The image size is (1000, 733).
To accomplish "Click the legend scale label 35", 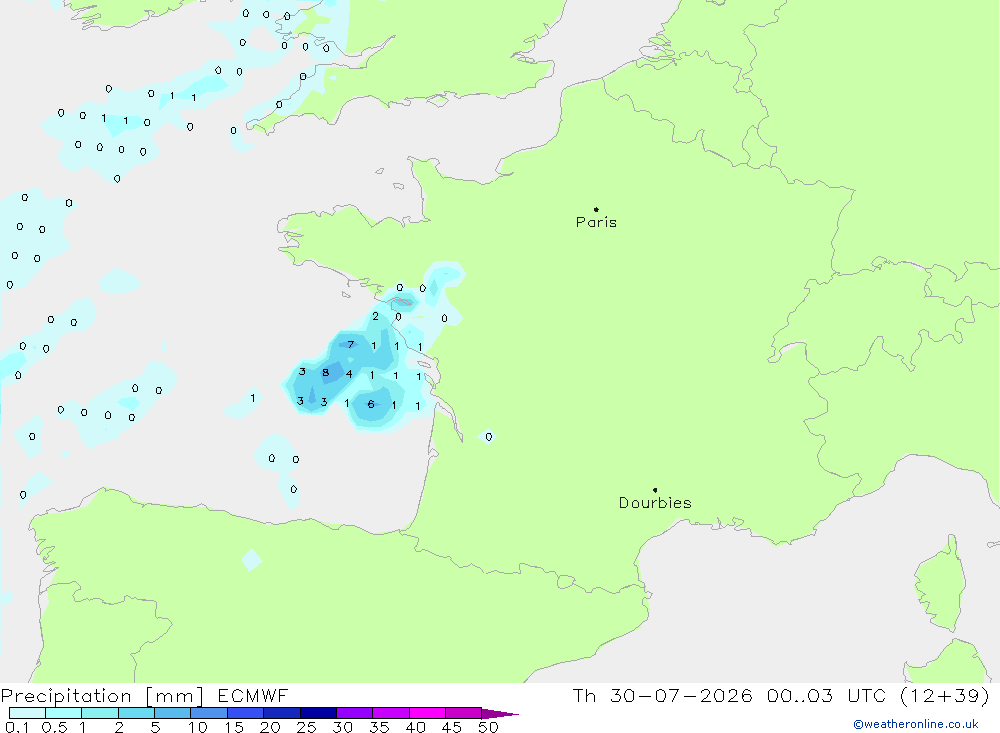I will pyautogui.click(x=379, y=727).
